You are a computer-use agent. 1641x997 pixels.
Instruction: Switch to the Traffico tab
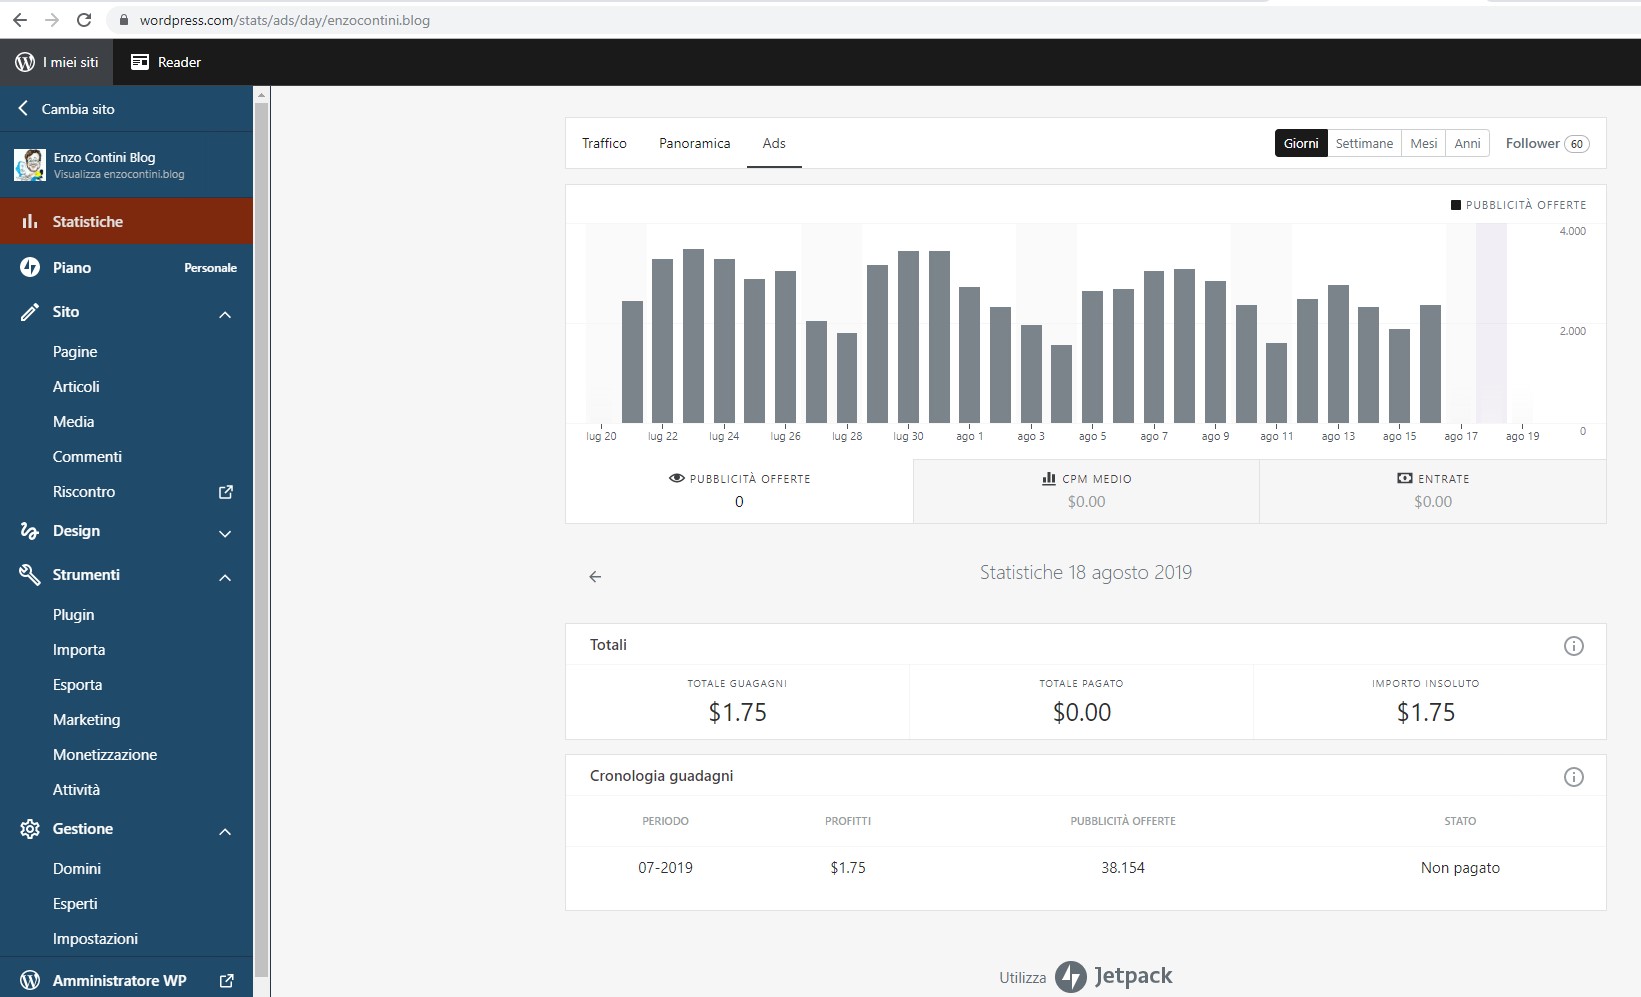(x=604, y=143)
